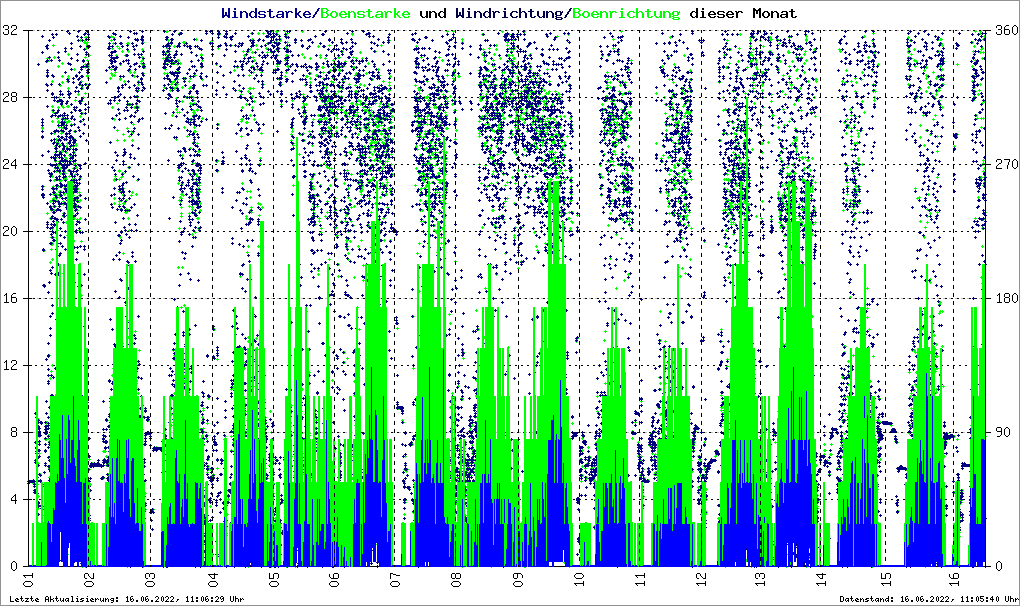Click "dieser Monat" in the title
Viewport: 1020px width, 606px height.
[743, 13]
